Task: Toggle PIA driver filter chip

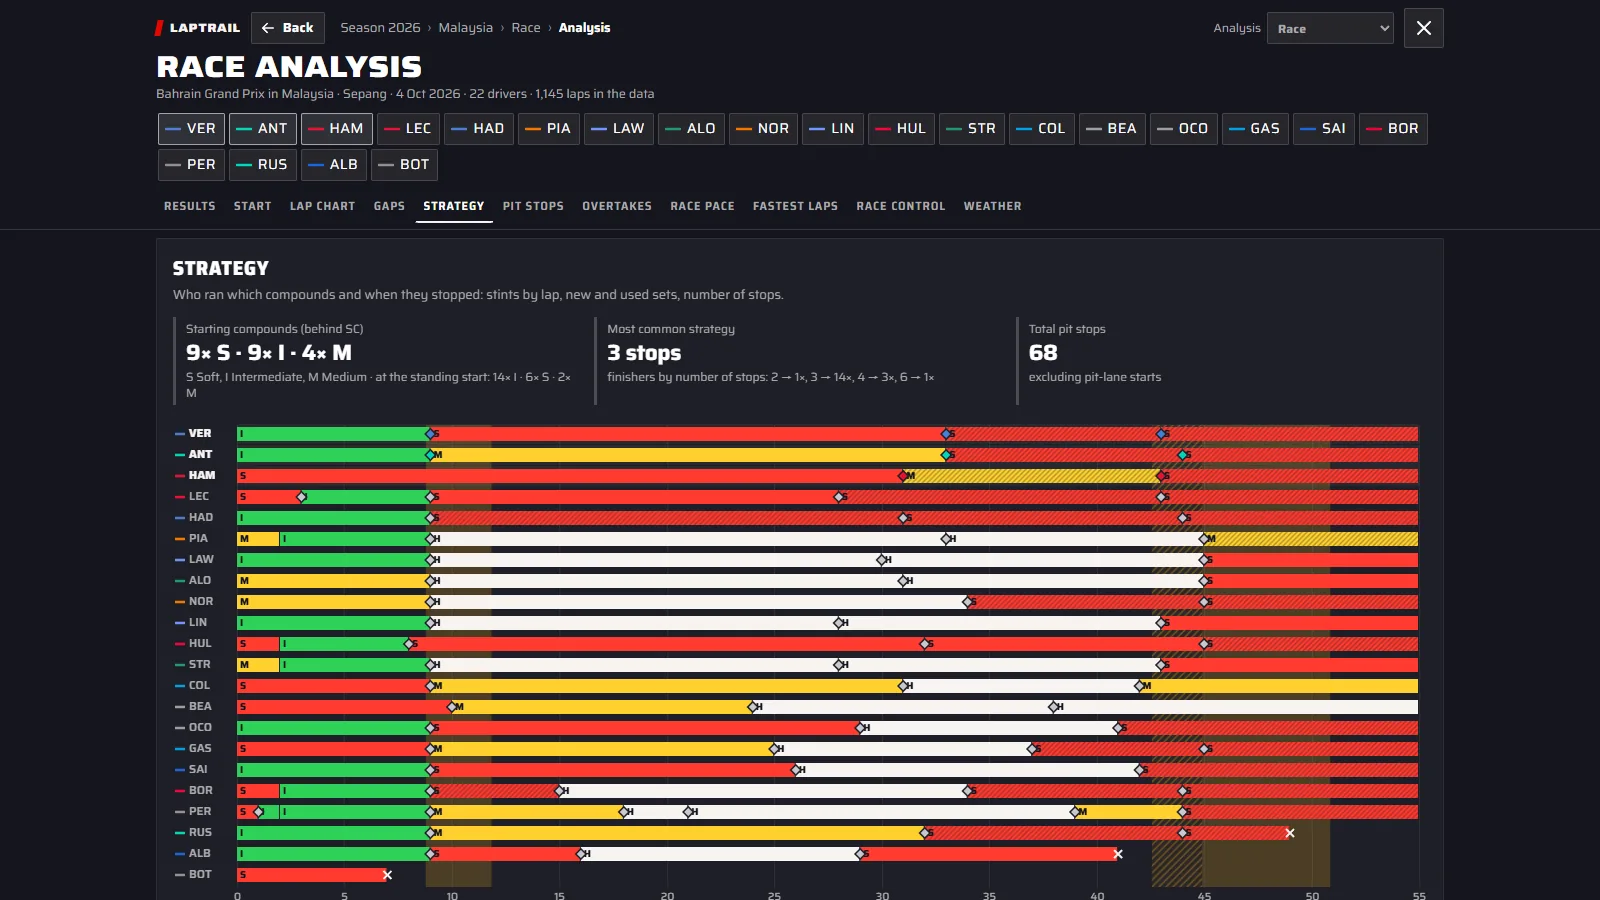Action: click(549, 129)
